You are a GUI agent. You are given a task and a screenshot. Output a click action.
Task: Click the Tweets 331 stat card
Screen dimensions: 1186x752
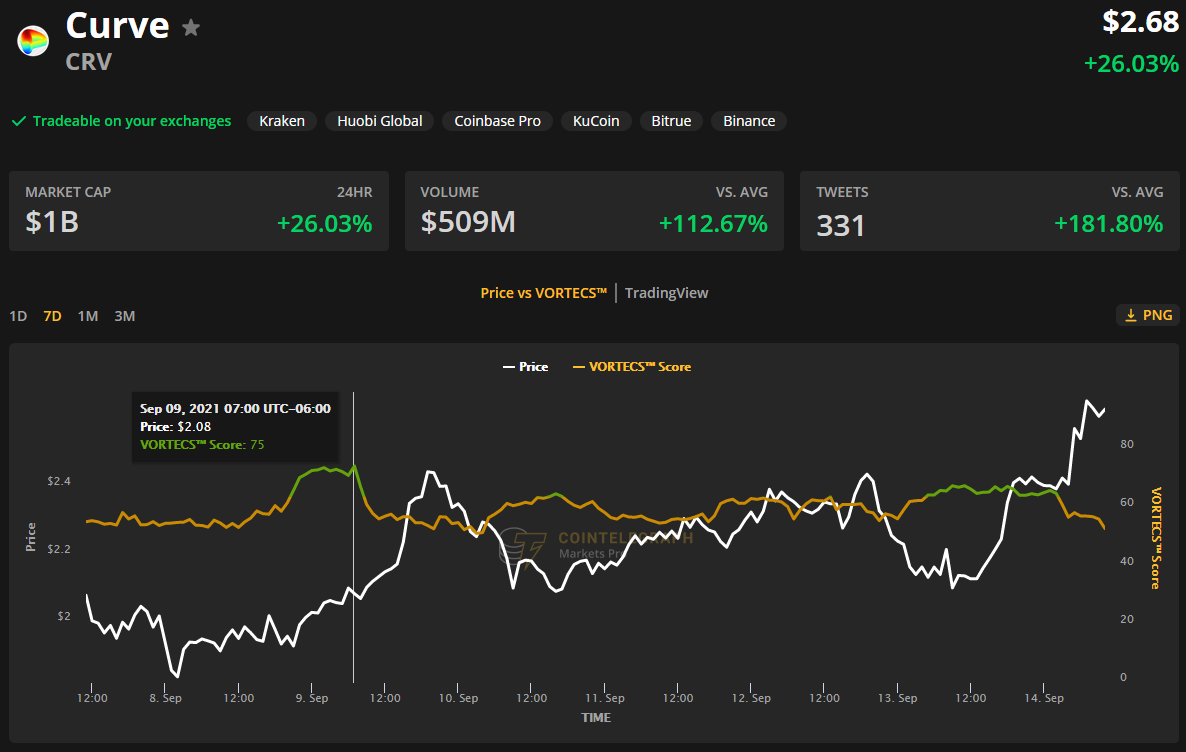989,211
